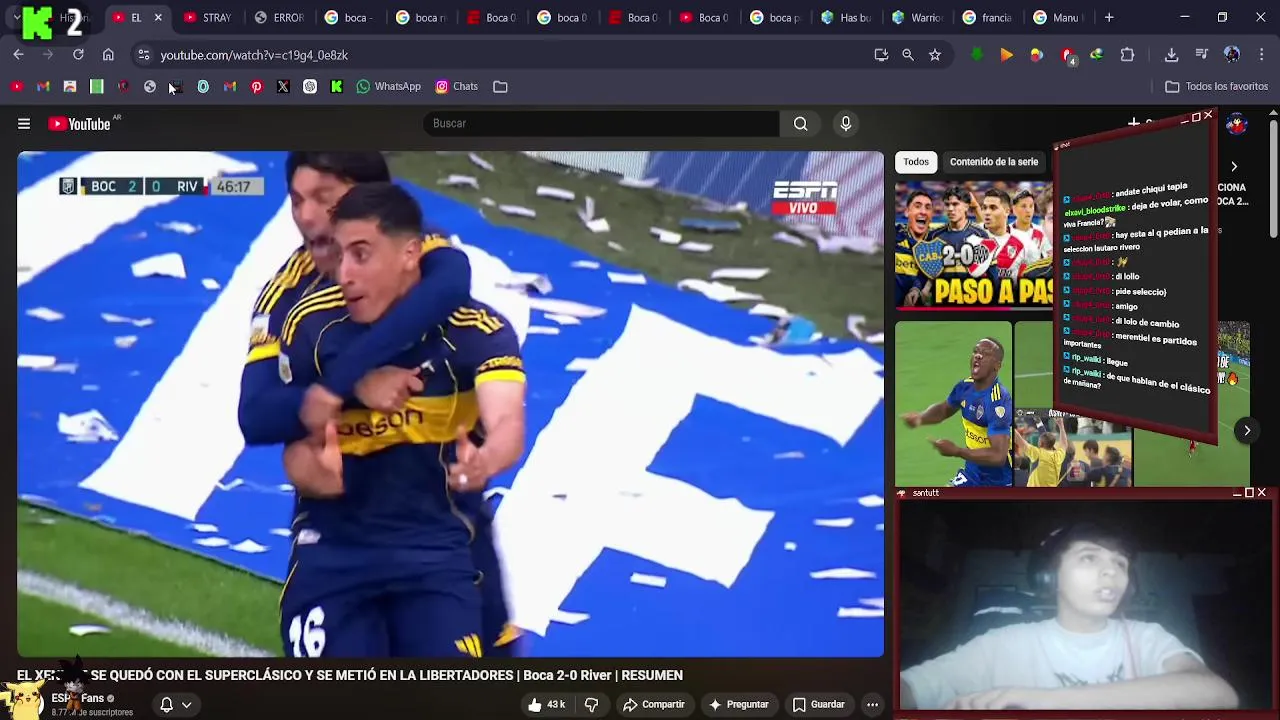Click the address bar URL youtube.com/watch

(254, 55)
